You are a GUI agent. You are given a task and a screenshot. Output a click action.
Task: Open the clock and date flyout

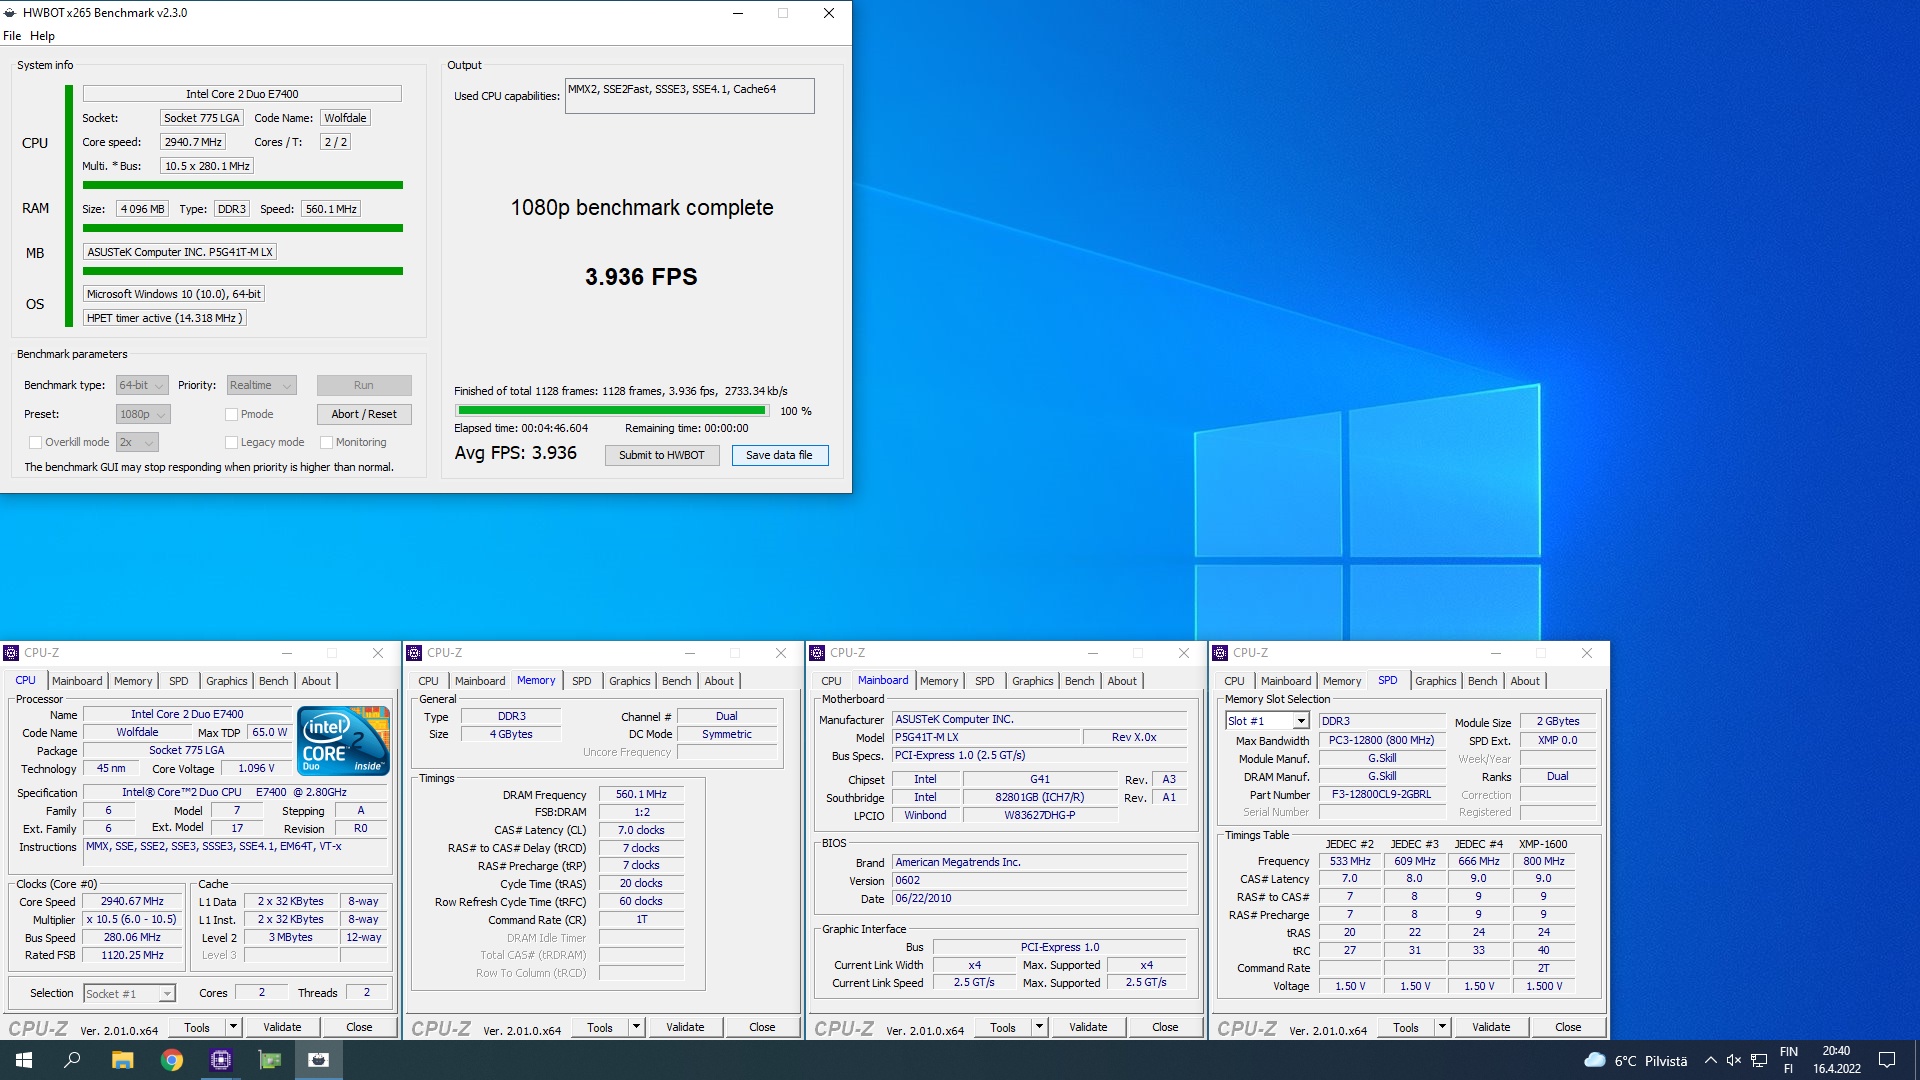click(x=1837, y=1060)
